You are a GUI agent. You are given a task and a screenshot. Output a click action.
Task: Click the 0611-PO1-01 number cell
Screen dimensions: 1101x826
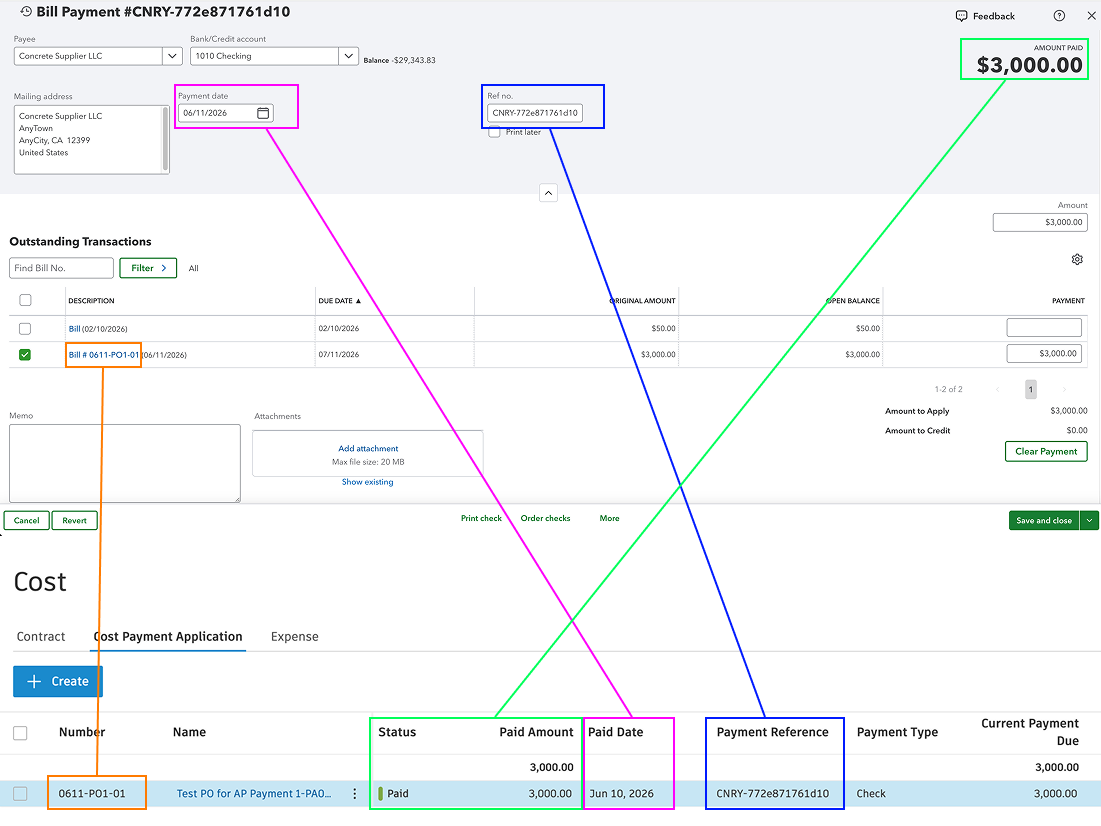pyautogui.click(x=92, y=794)
